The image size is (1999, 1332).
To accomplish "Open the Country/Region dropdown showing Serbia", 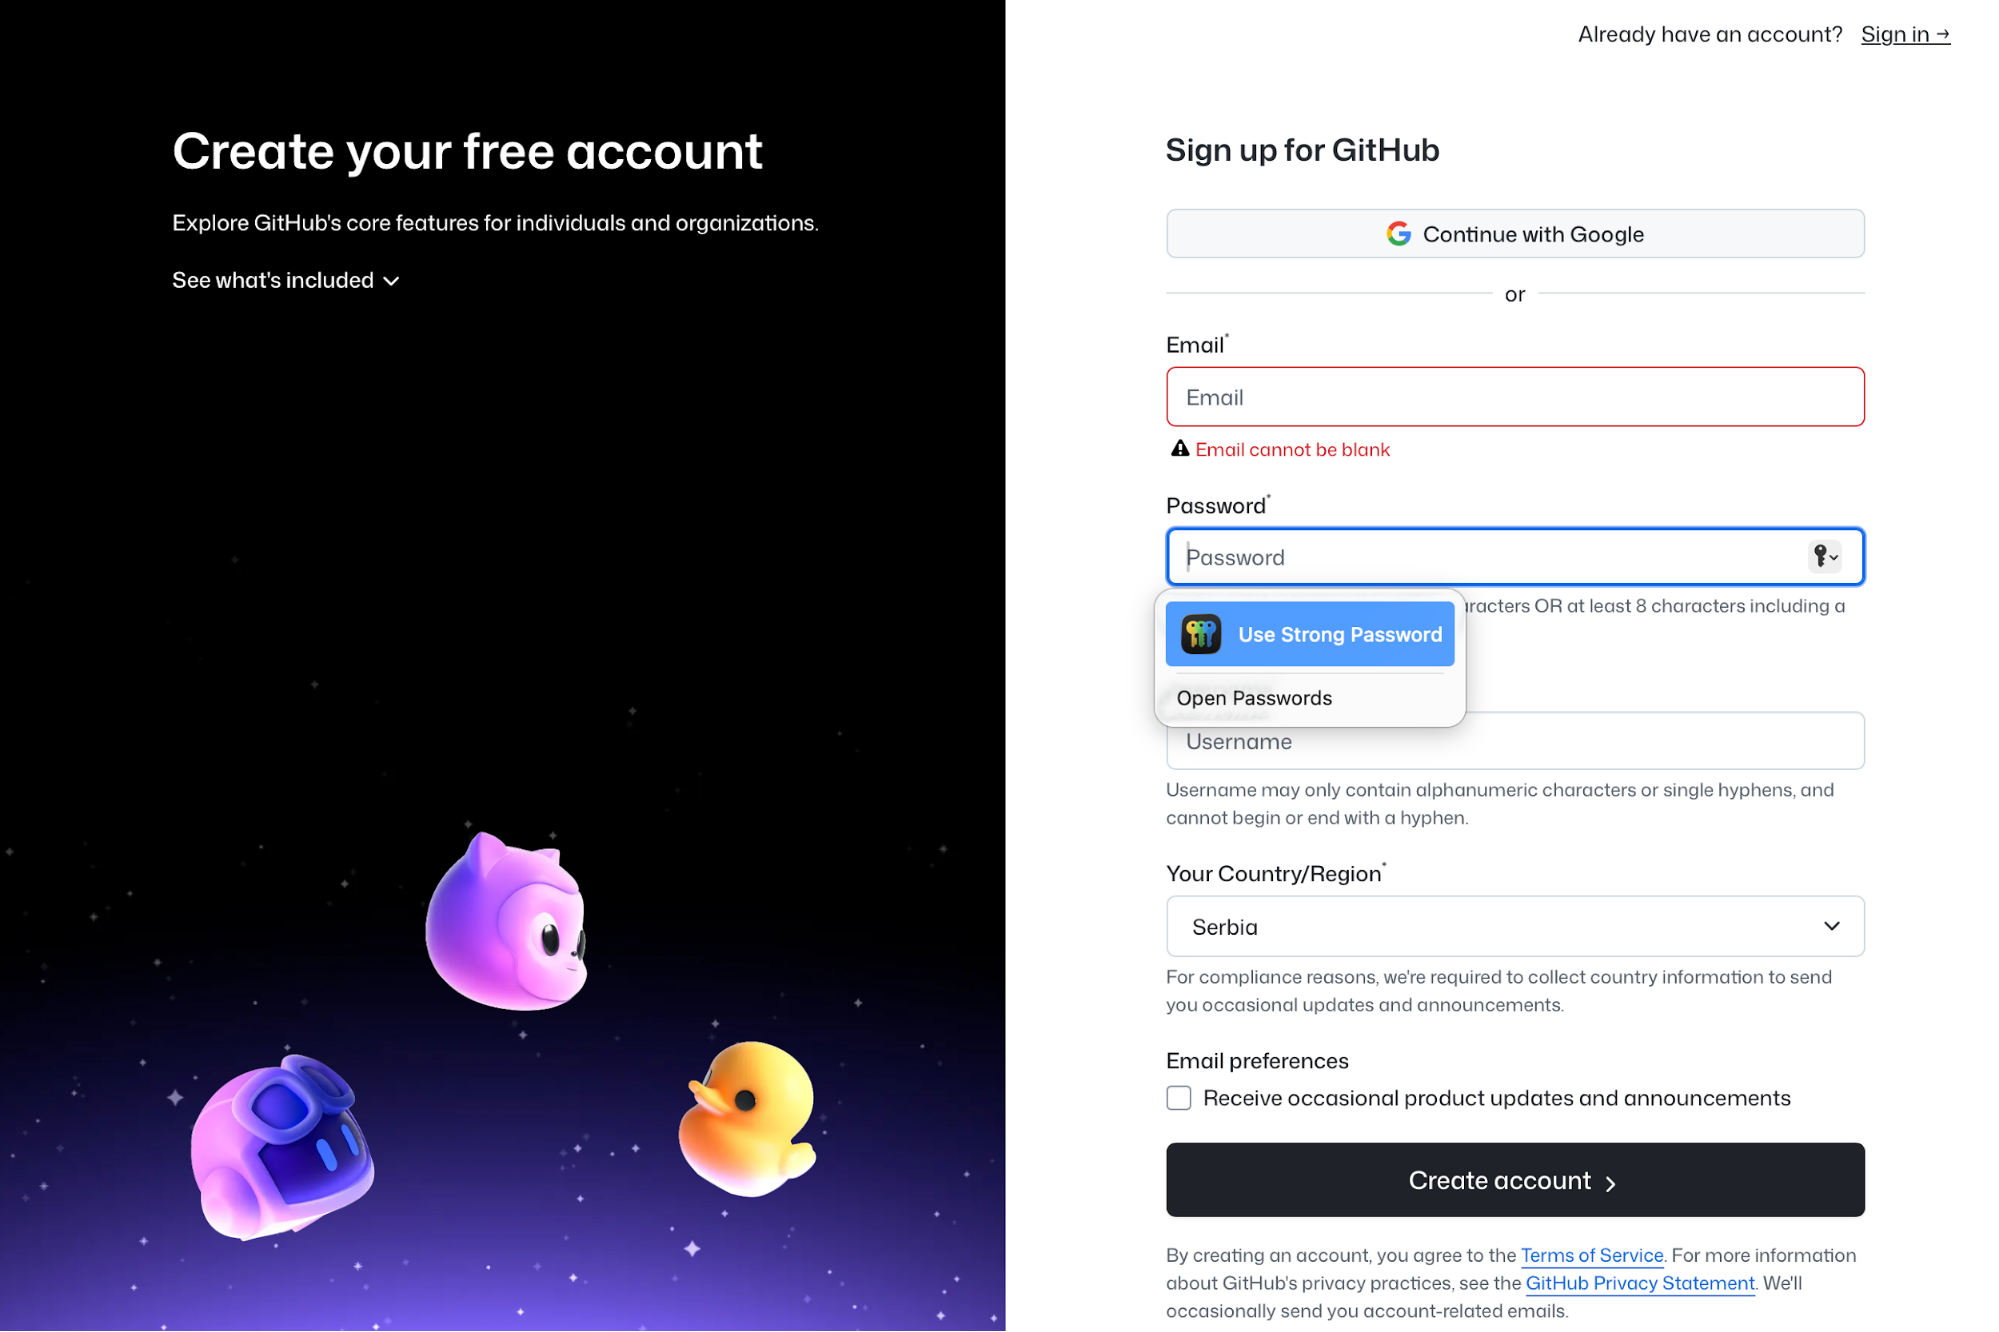I will pyautogui.click(x=1515, y=926).
